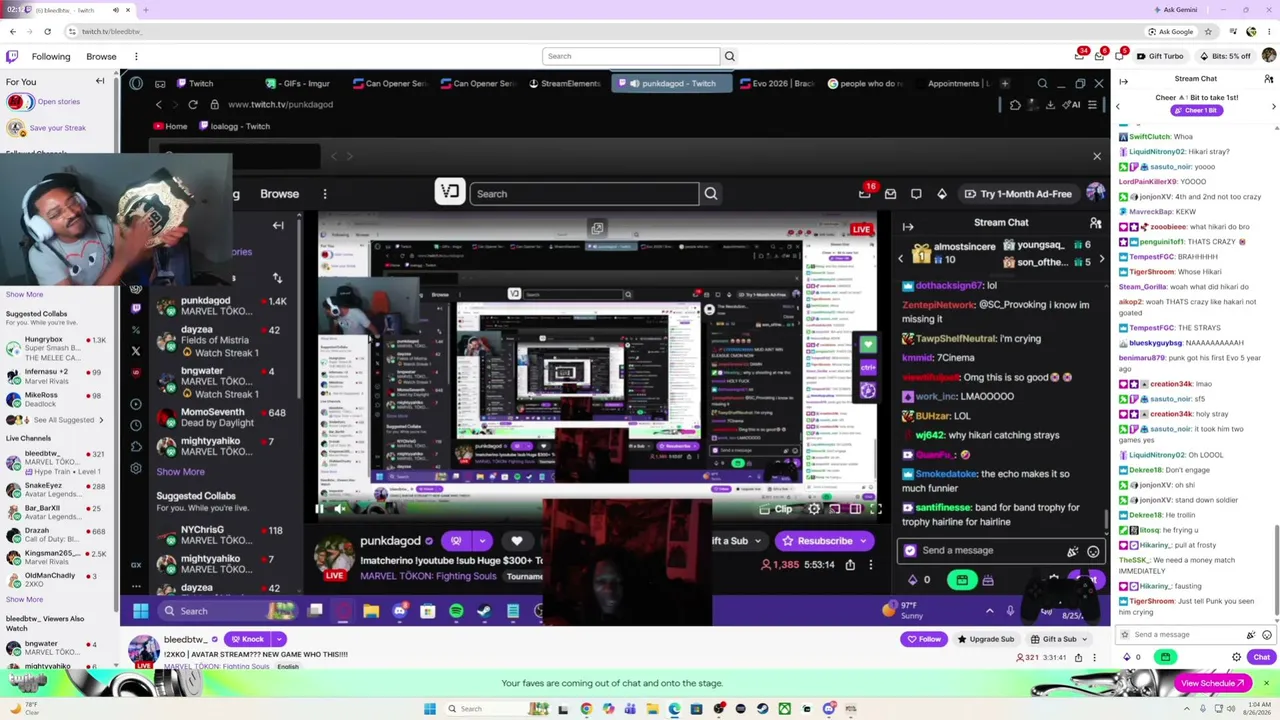Click the Upgrade Sub button
1280x720 pixels.
pos(986,639)
